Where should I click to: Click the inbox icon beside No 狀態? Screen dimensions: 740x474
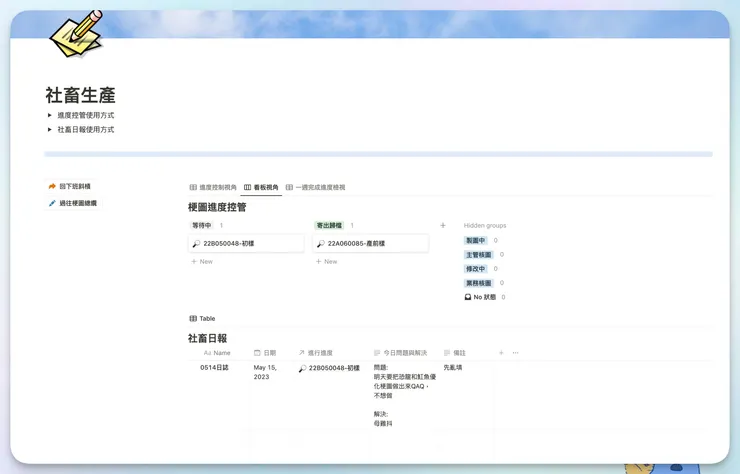(x=468, y=297)
